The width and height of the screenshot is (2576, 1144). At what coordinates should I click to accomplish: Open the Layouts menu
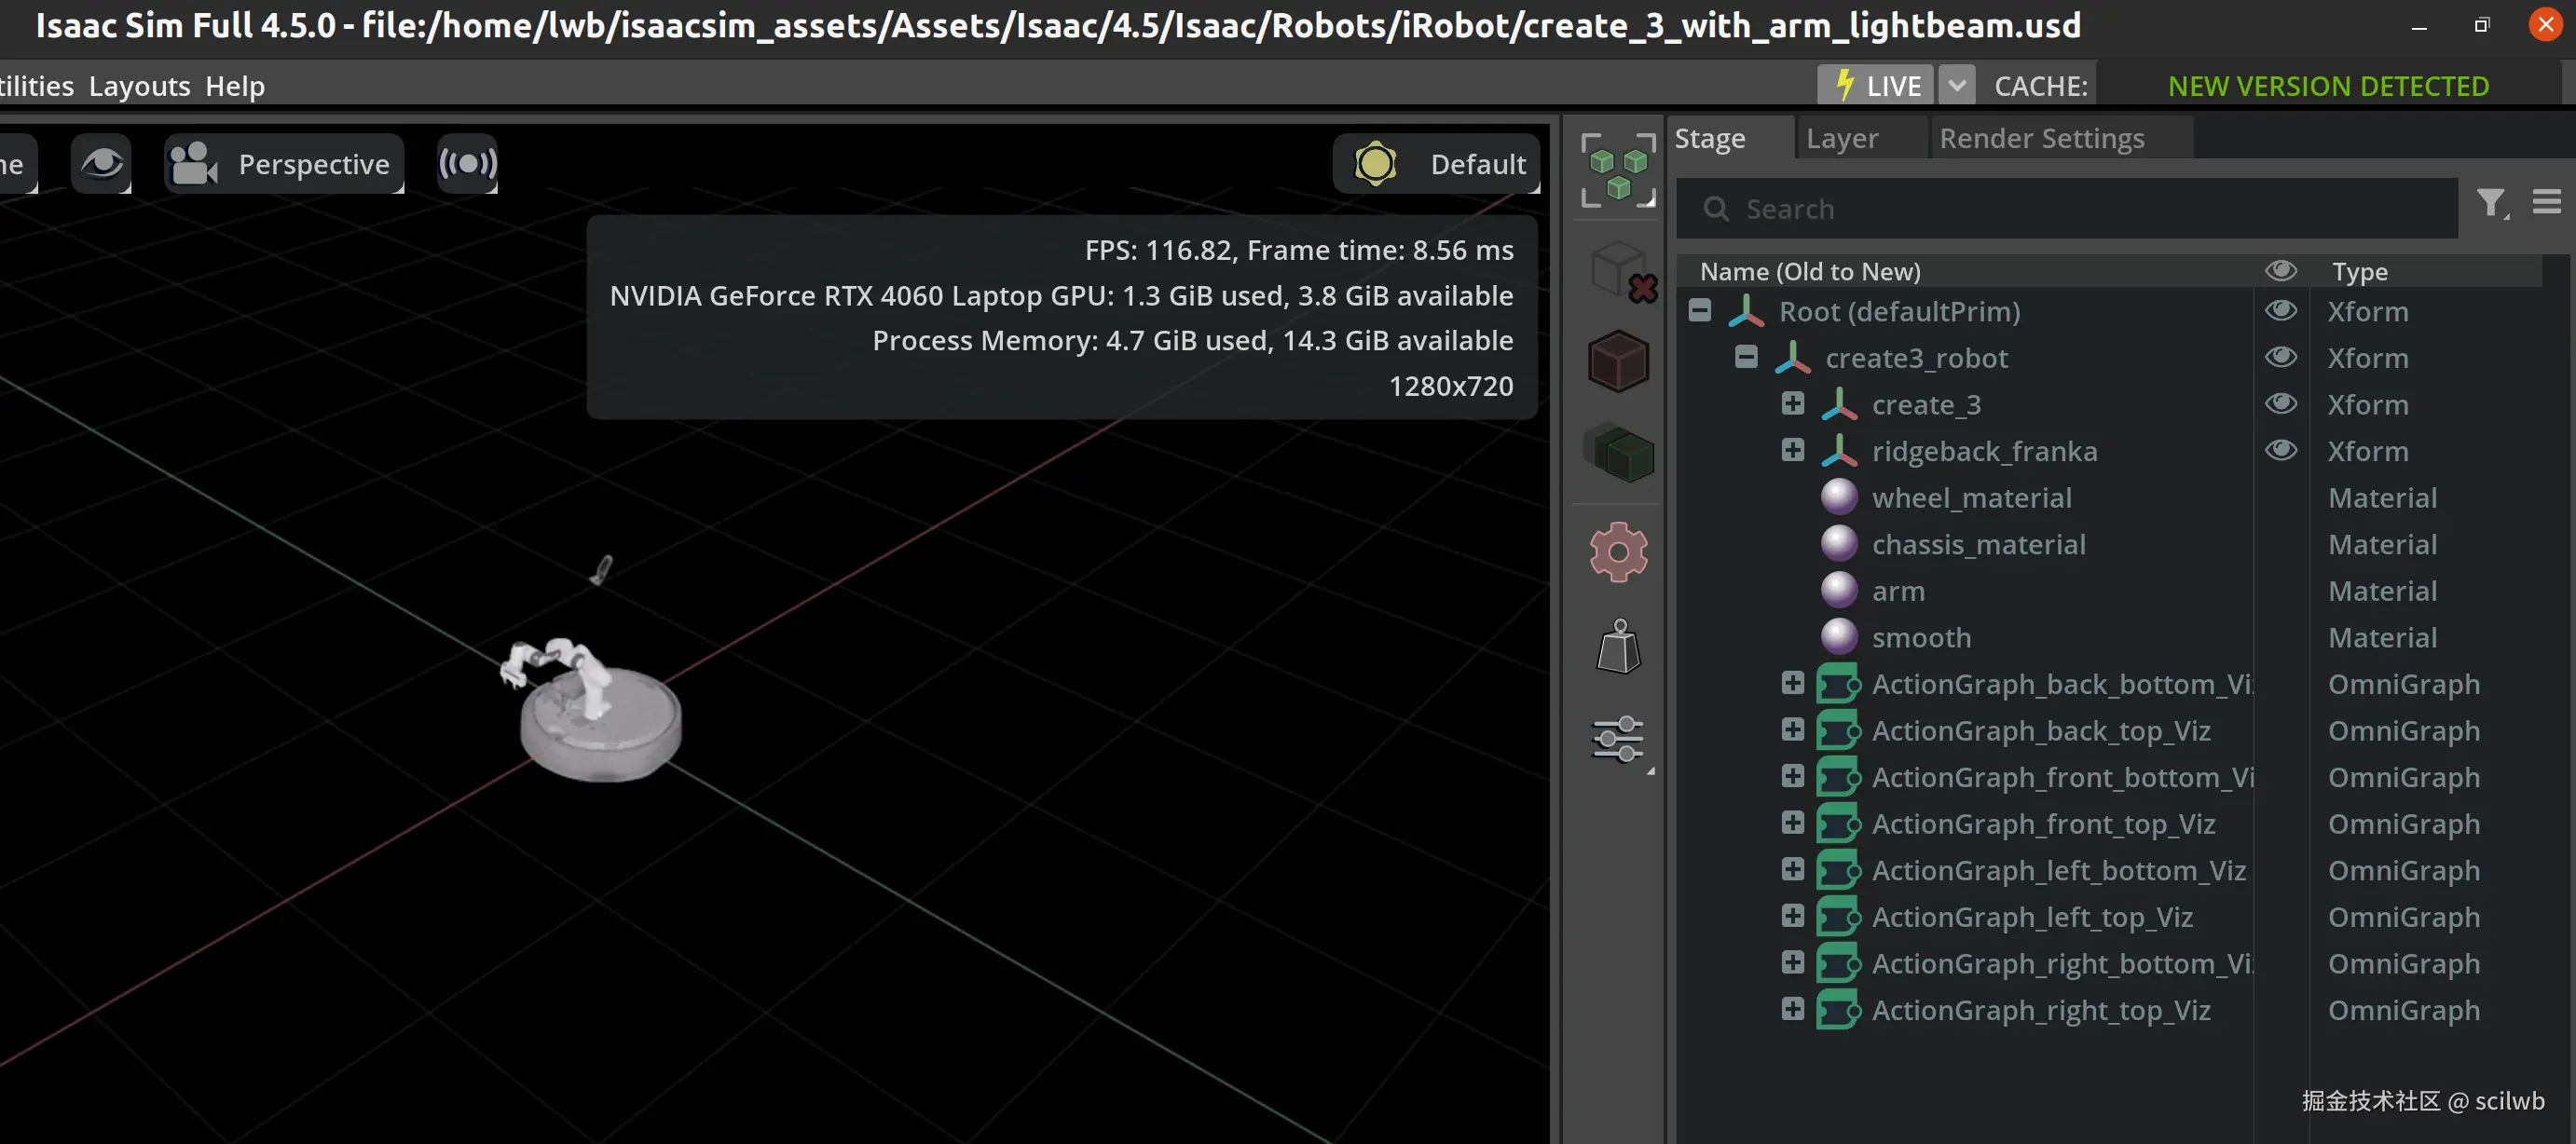[139, 86]
